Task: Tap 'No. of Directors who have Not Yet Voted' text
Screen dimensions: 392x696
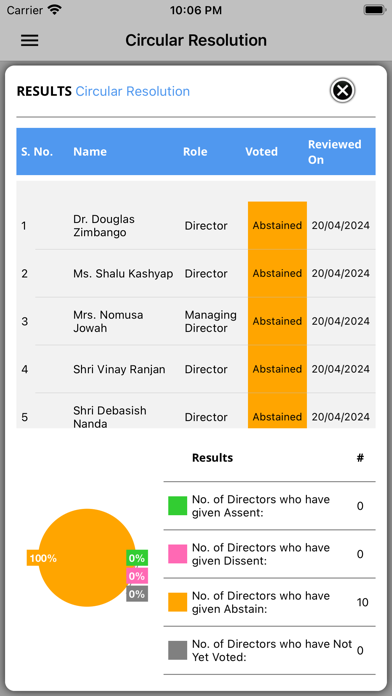Action: [272, 651]
